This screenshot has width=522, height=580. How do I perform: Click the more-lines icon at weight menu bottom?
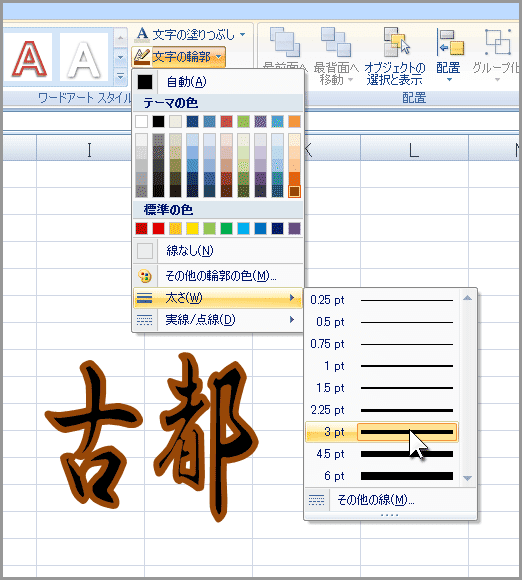(x=317, y=500)
